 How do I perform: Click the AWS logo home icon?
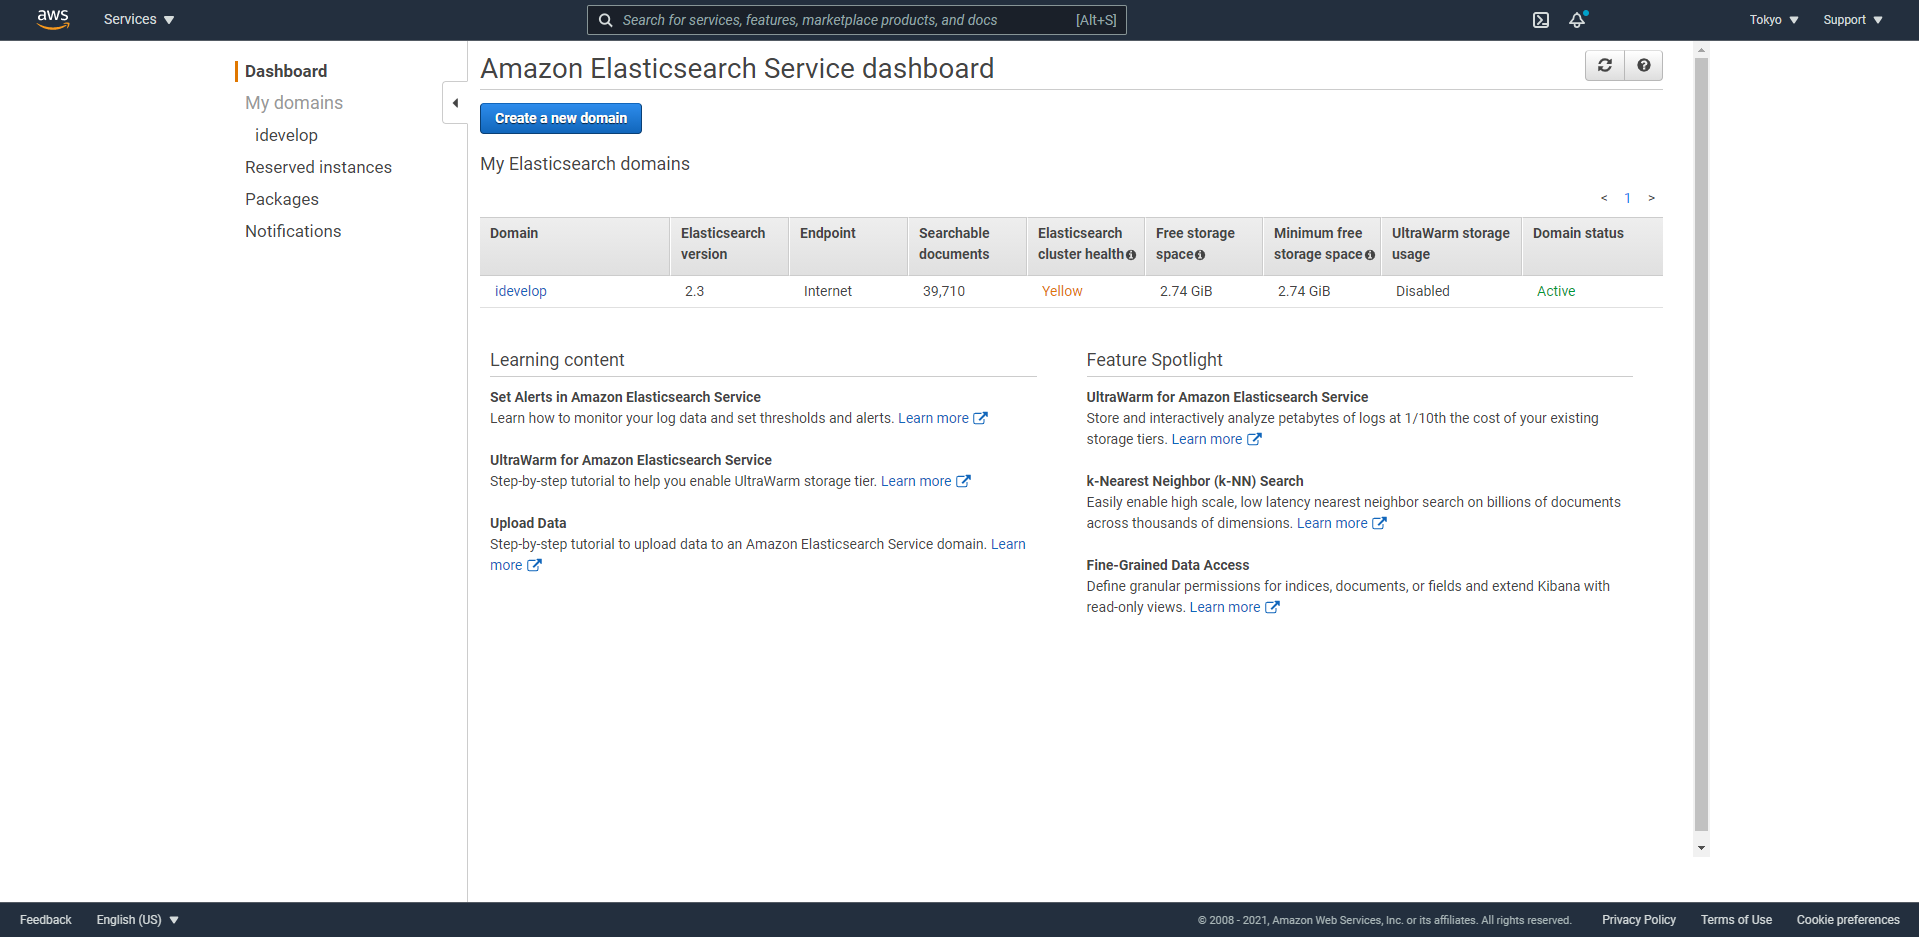[x=53, y=19]
